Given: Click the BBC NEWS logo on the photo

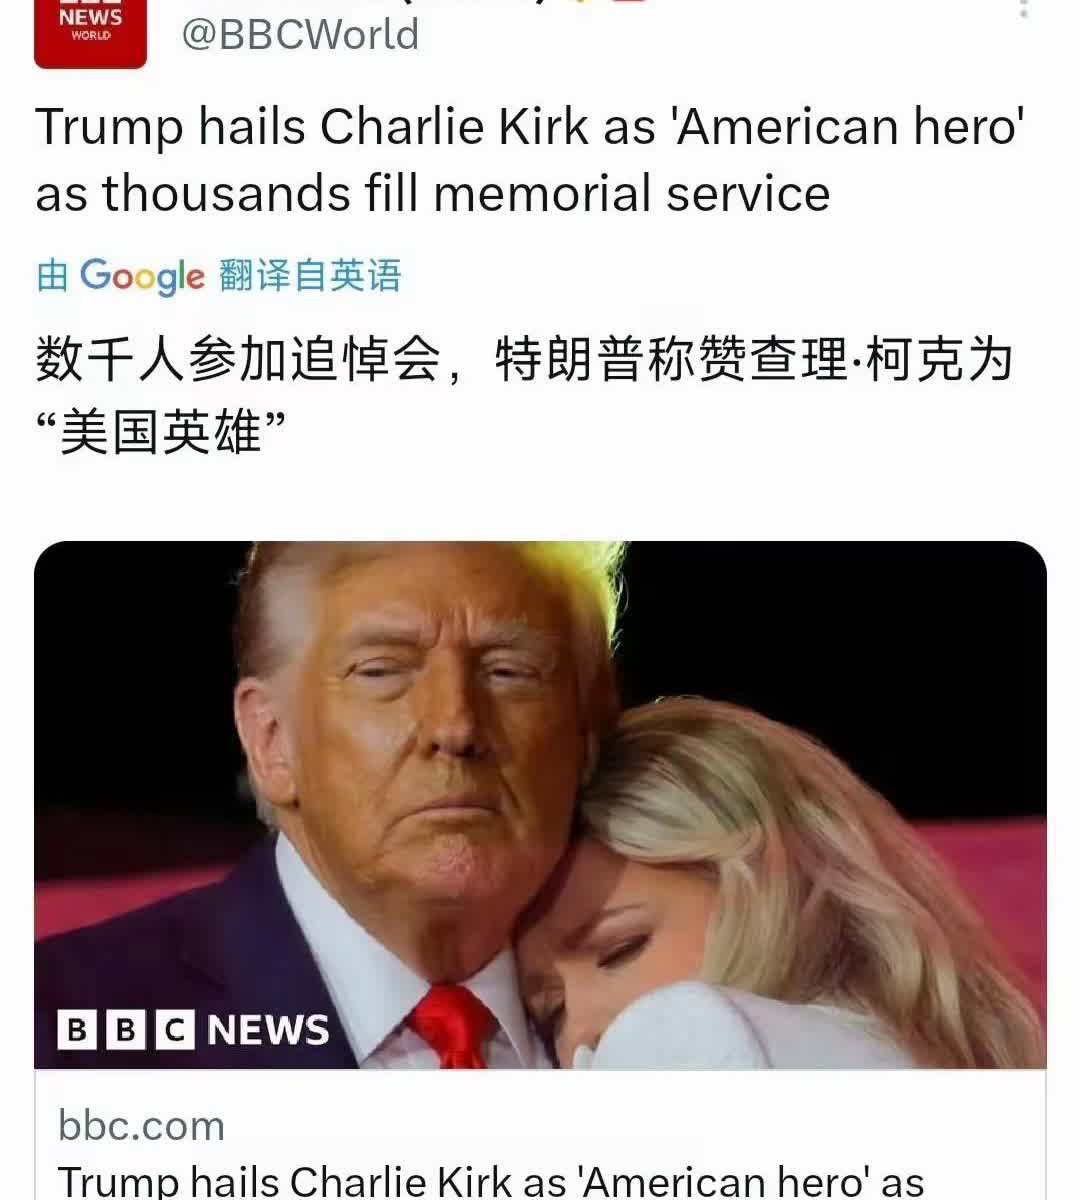Looking at the screenshot, I should pyautogui.click(x=193, y=1030).
